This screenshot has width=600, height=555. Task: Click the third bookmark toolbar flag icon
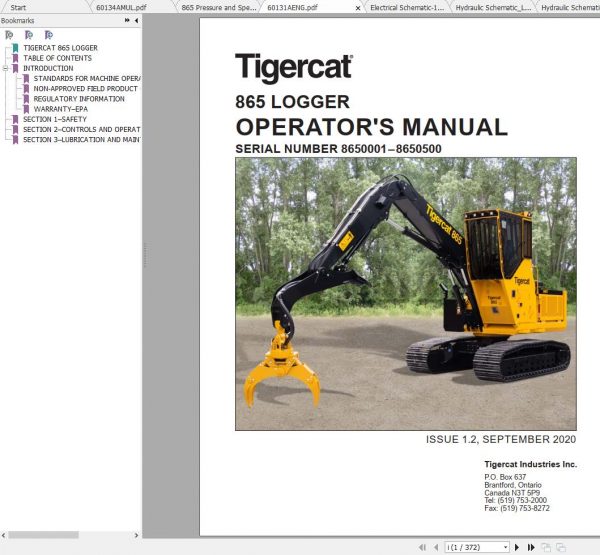(x=49, y=35)
